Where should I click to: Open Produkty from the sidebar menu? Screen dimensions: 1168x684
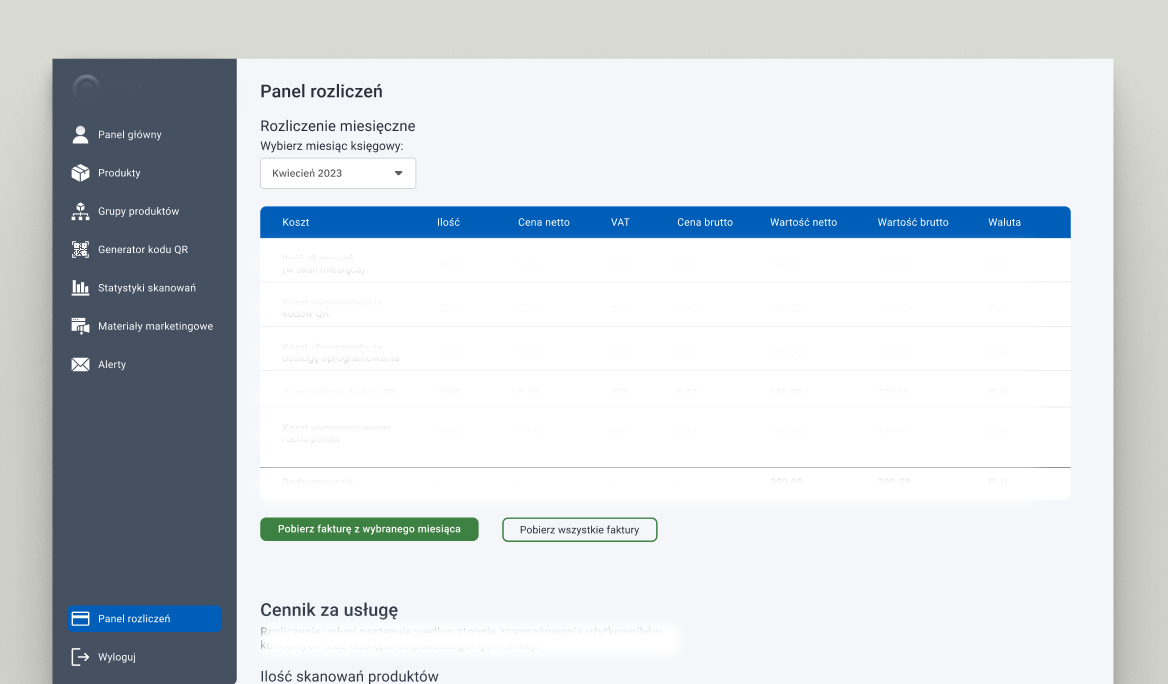119,173
